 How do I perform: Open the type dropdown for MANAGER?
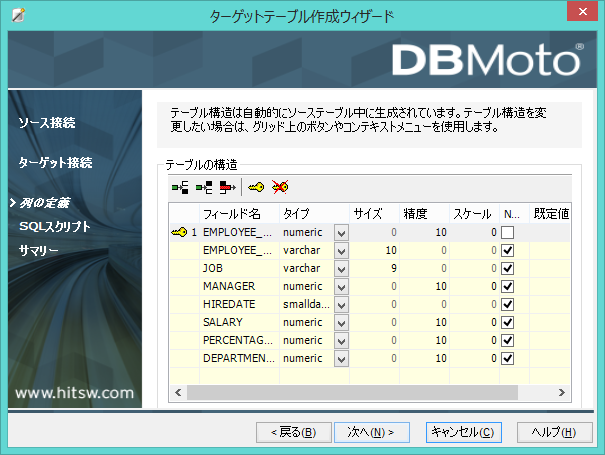click(341, 287)
